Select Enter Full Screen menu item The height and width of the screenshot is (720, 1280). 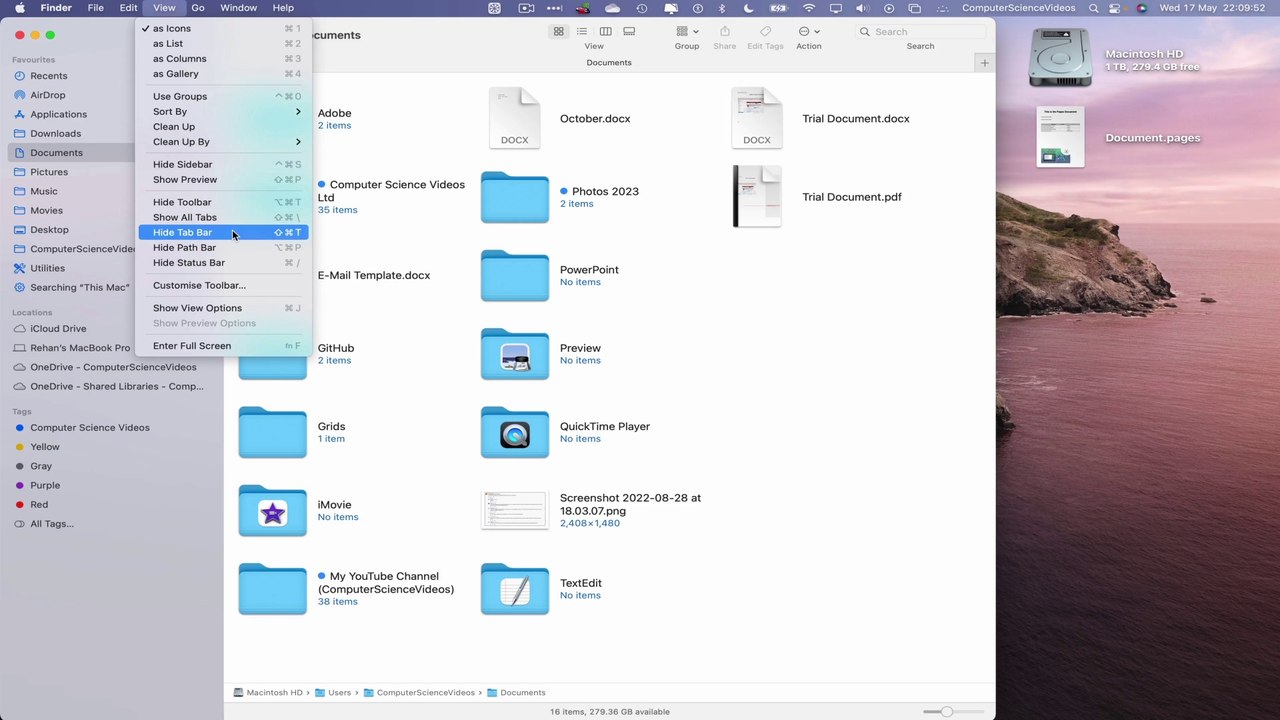223,346
